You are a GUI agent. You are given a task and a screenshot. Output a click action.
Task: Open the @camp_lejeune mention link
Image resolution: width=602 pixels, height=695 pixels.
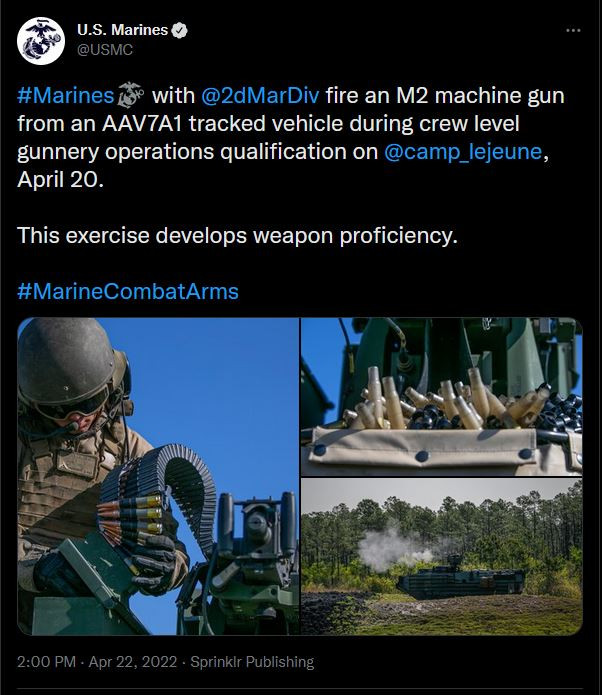(x=463, y=152)
